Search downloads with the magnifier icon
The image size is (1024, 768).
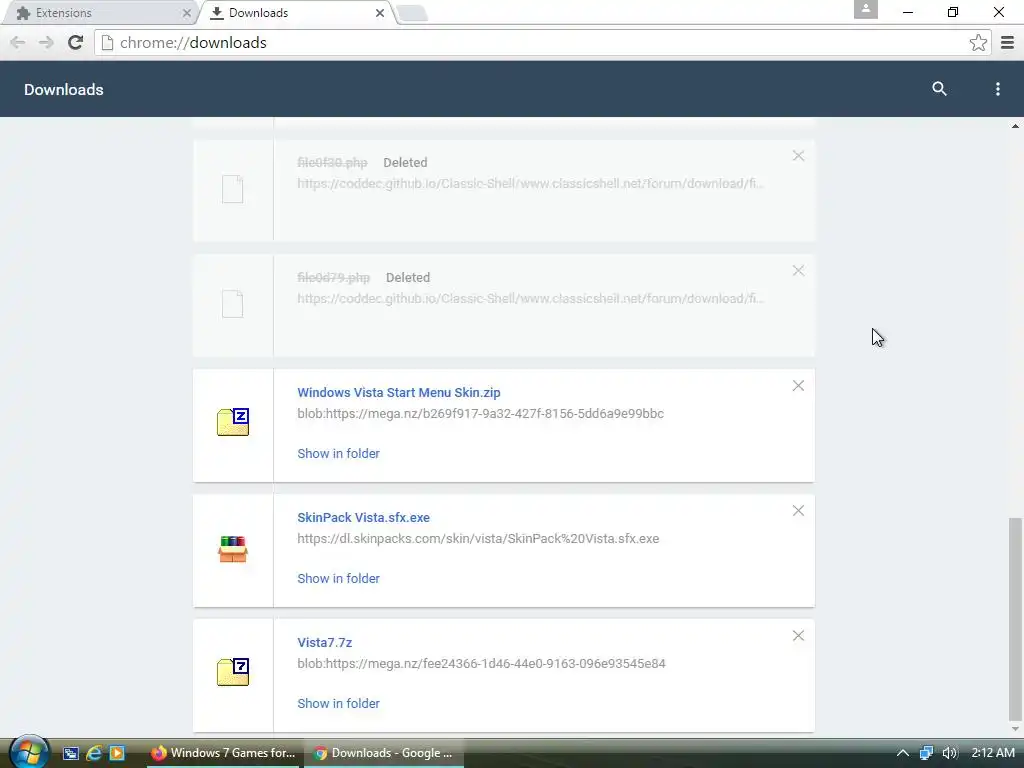939,89
